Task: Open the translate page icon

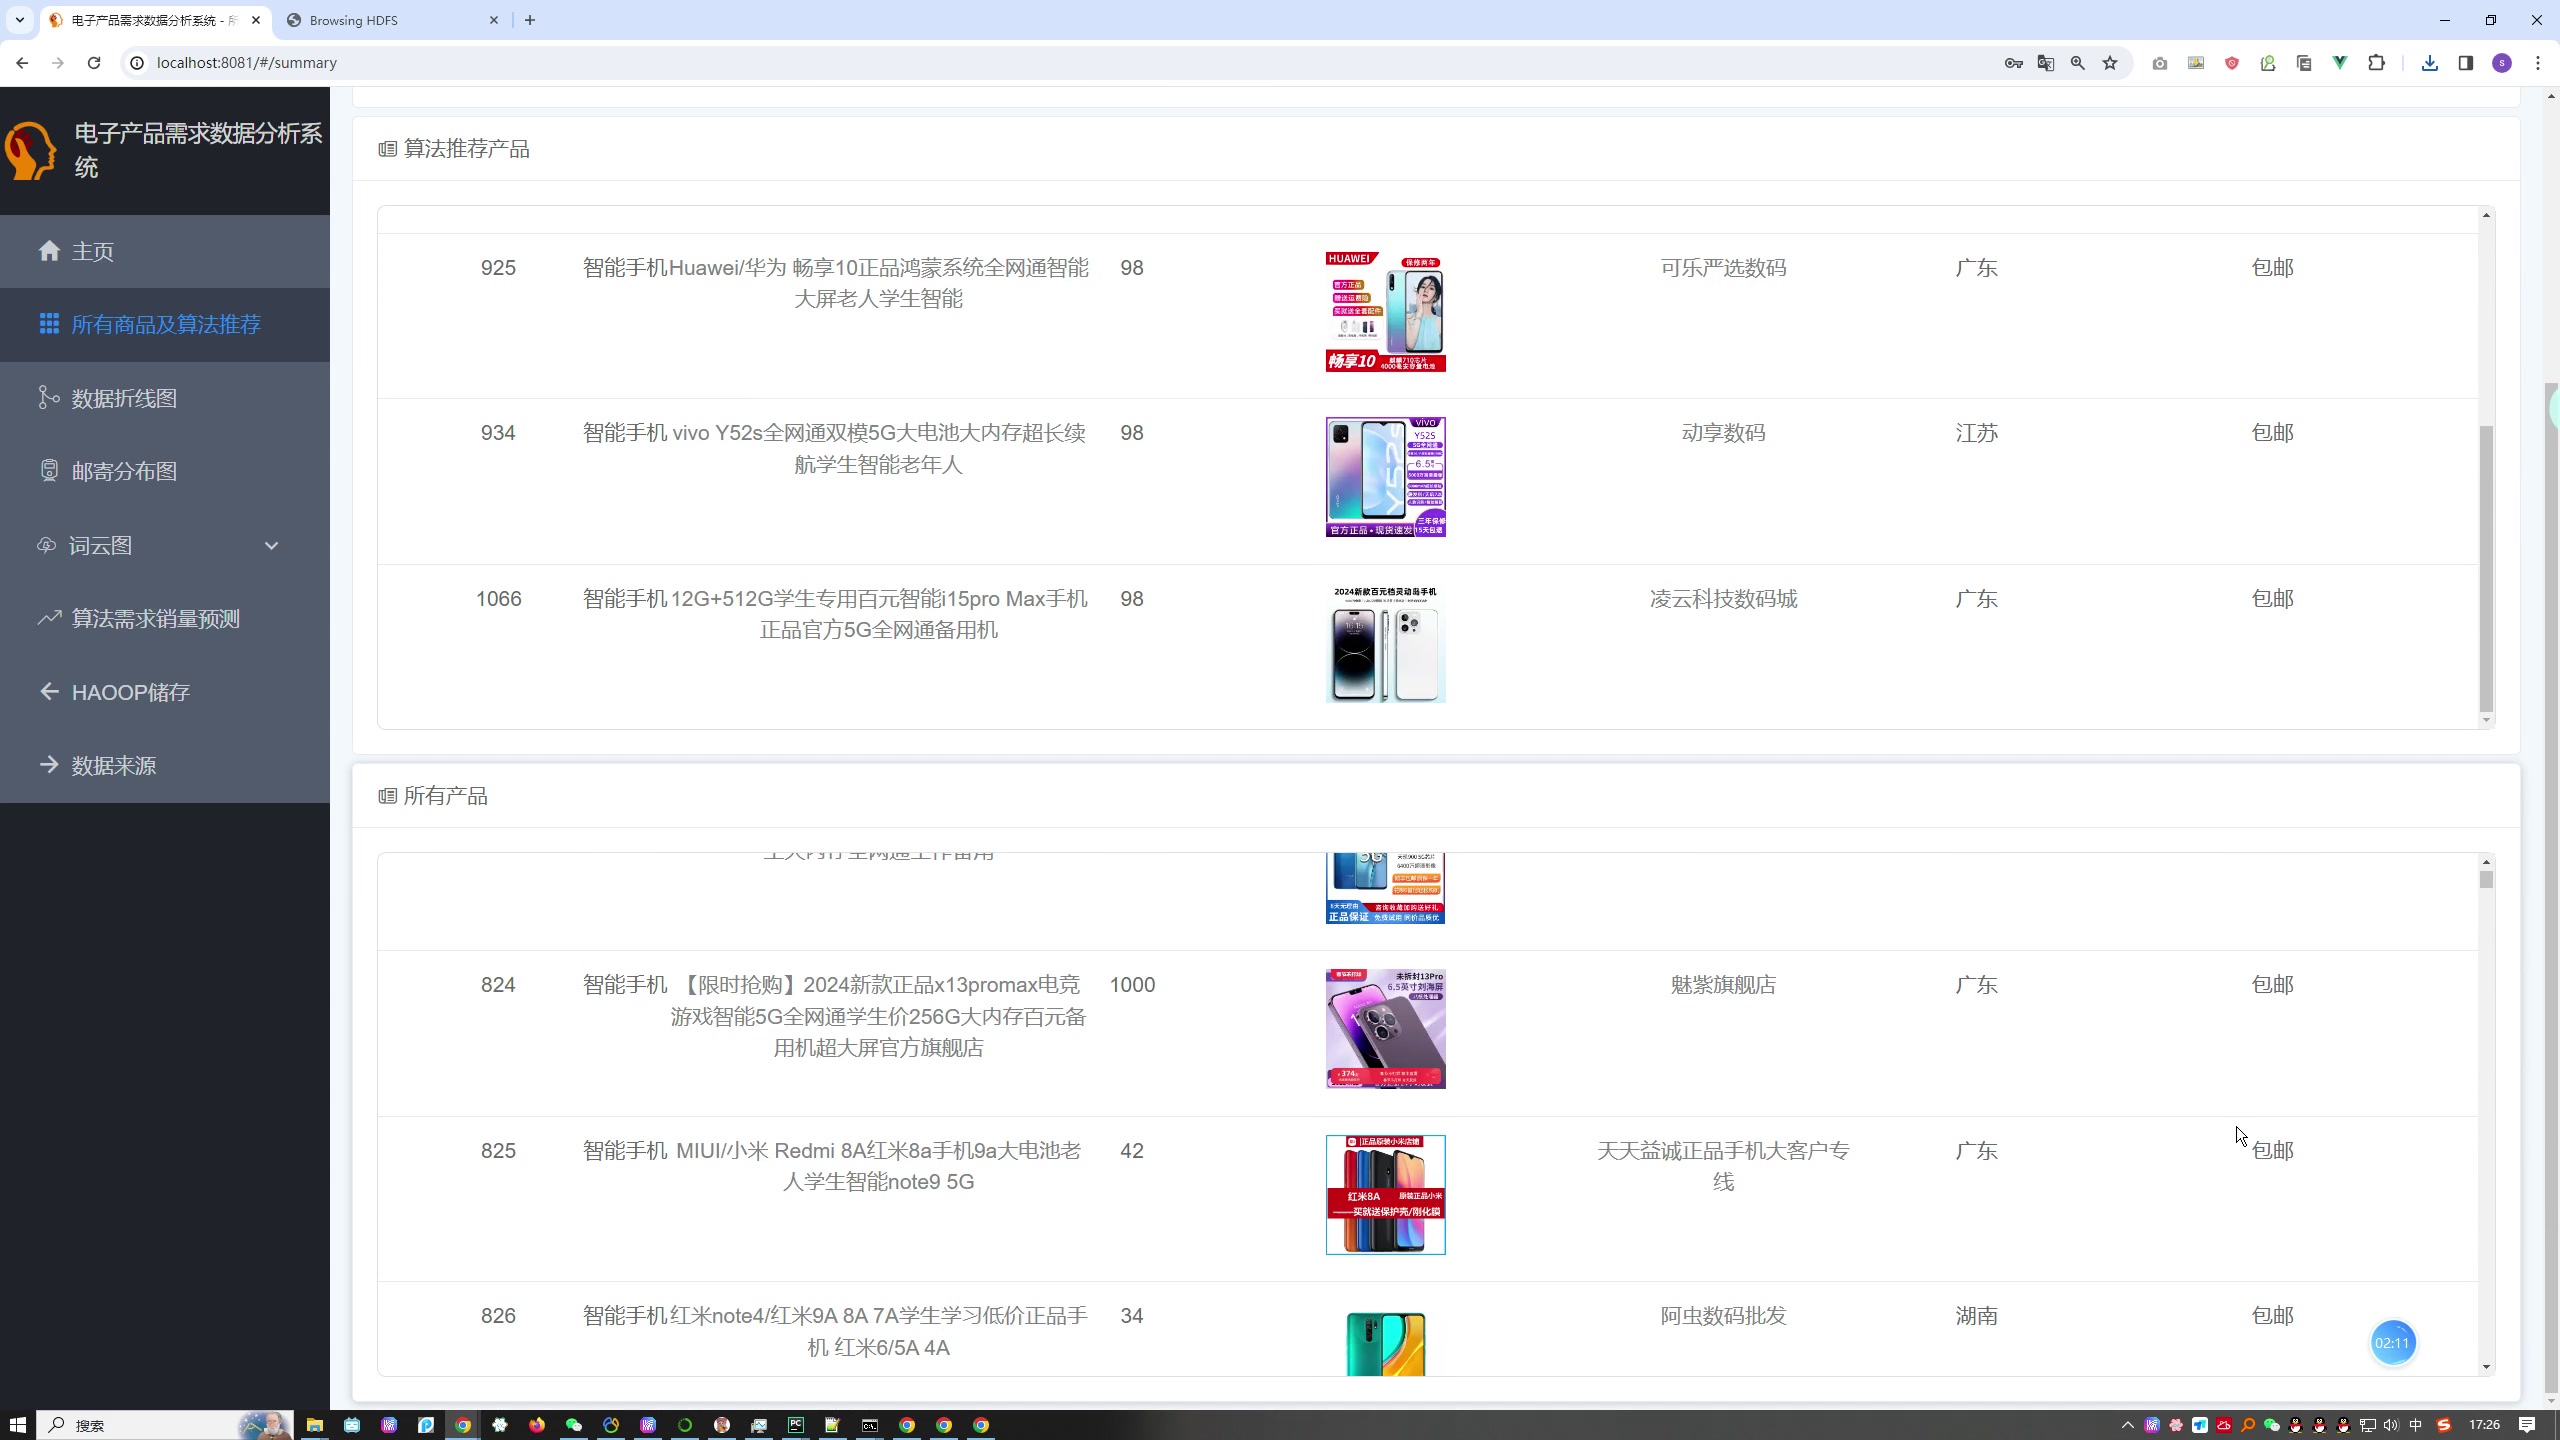Action: pyautogui.click(x=2046, y=63)
